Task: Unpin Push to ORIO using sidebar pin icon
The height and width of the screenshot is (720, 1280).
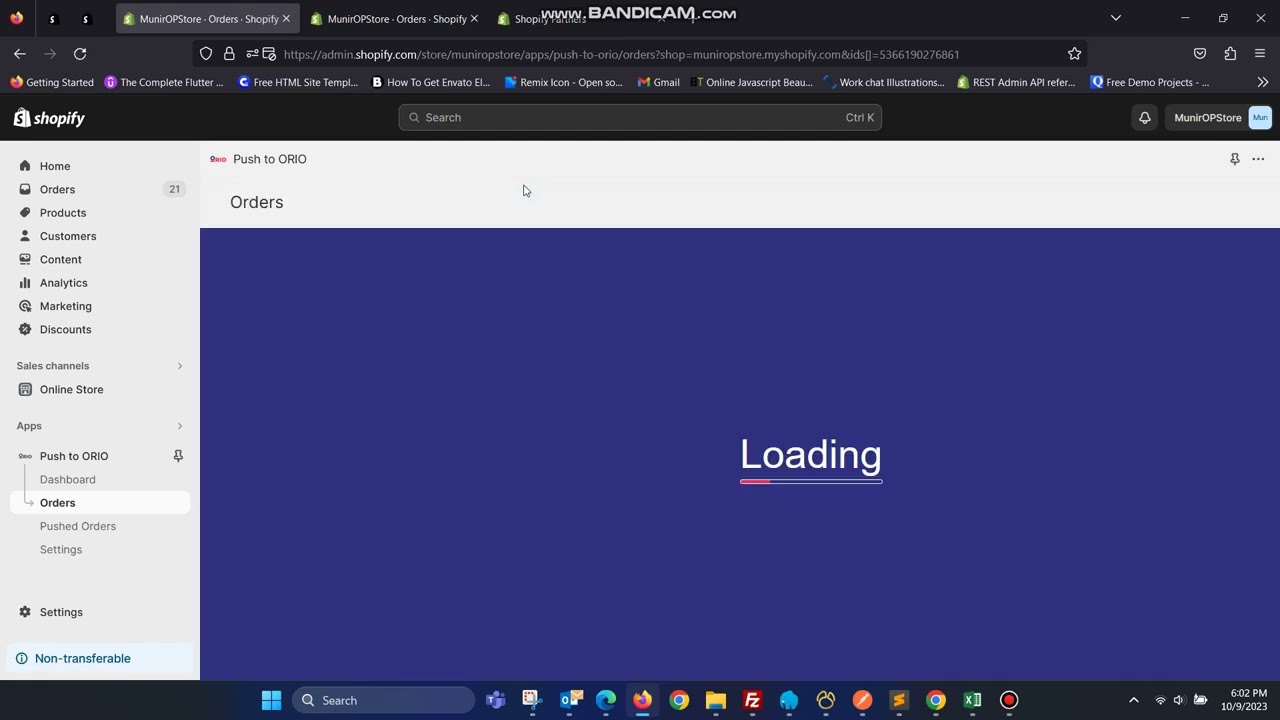Action: [178, 456]
